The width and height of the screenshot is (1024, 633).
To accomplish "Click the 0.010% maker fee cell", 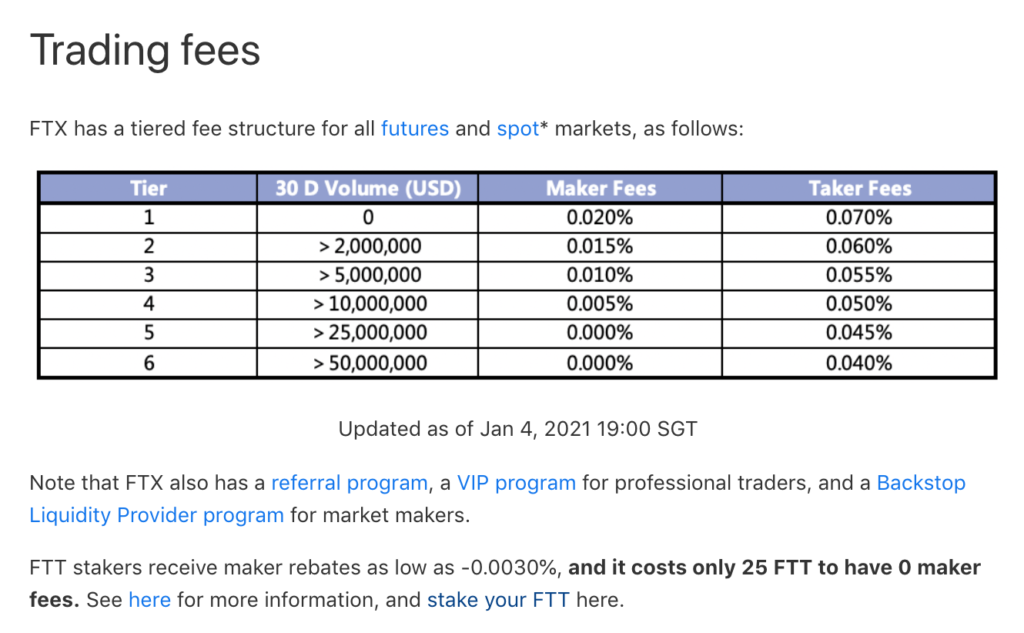I will [600, 275].
